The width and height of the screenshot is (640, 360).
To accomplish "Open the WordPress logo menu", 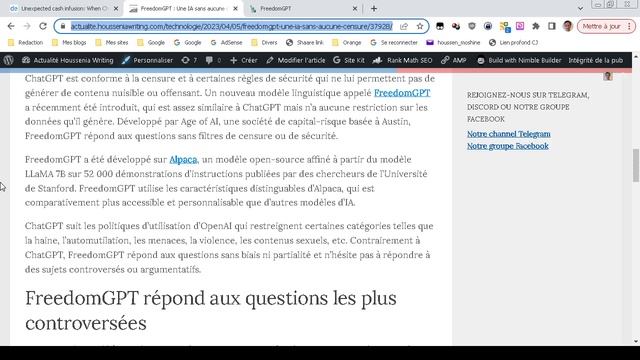I will [x=9, y=60].
